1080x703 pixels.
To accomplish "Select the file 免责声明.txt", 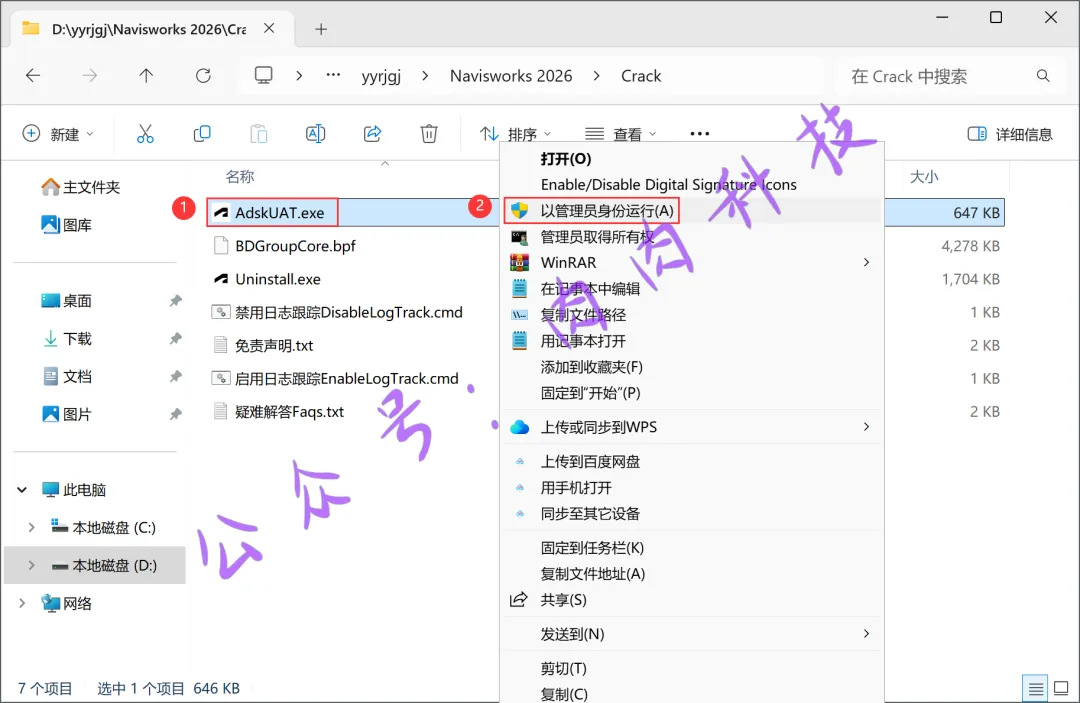I will (274, 345).
